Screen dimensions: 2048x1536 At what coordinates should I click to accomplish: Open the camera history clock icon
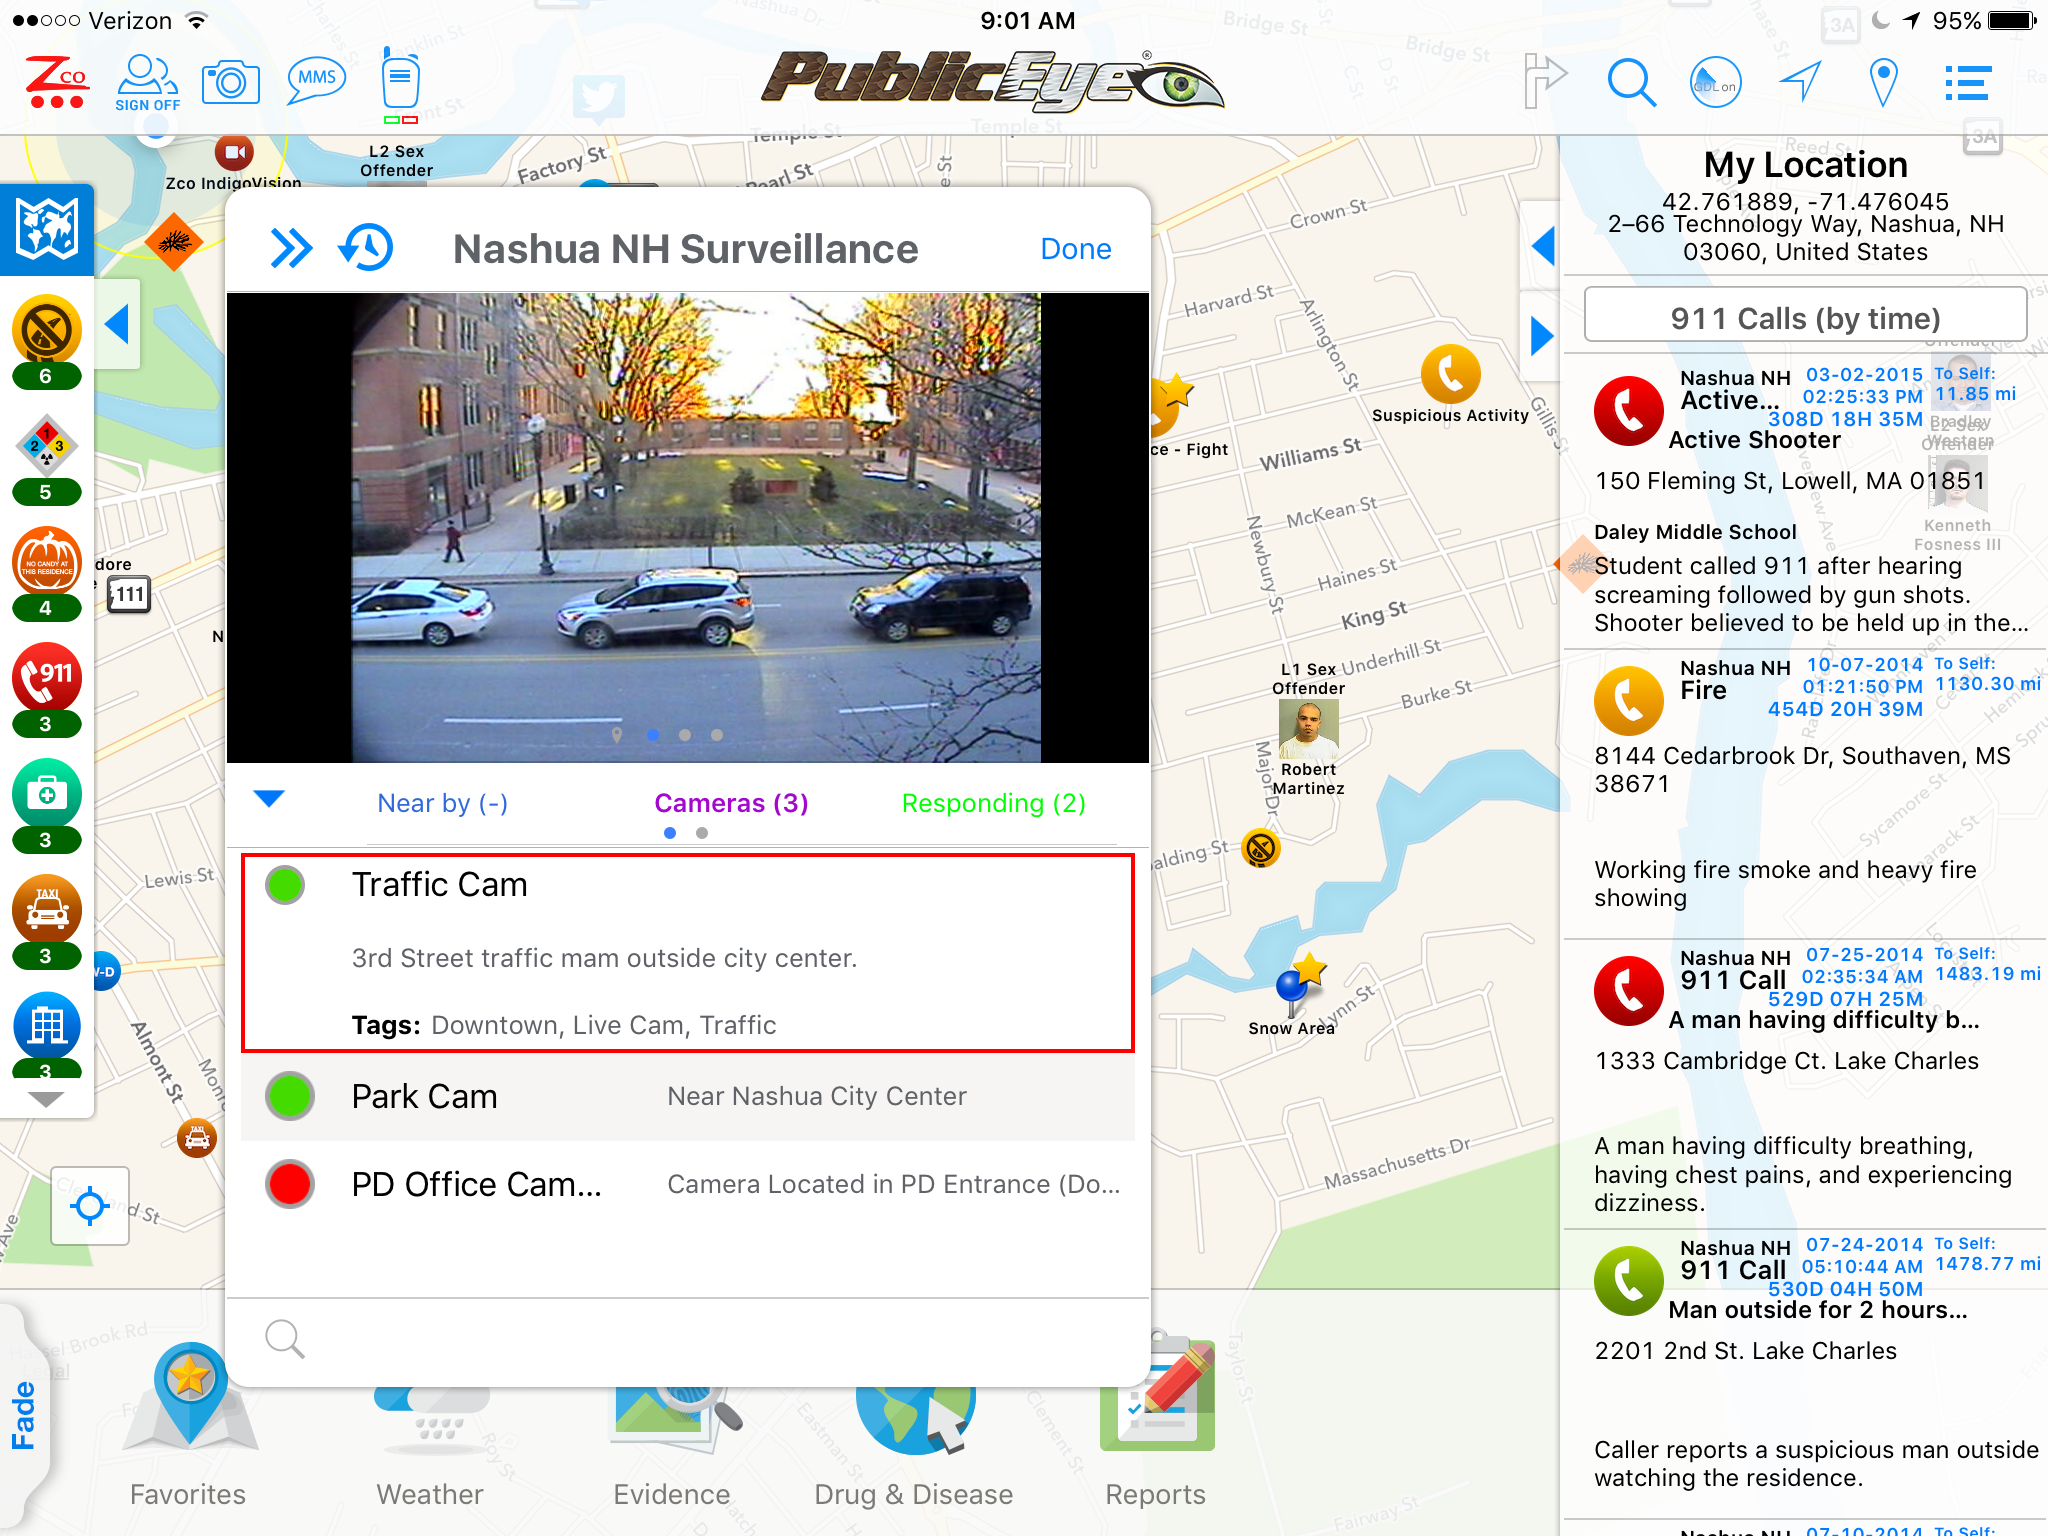click(x=366, y=247)
